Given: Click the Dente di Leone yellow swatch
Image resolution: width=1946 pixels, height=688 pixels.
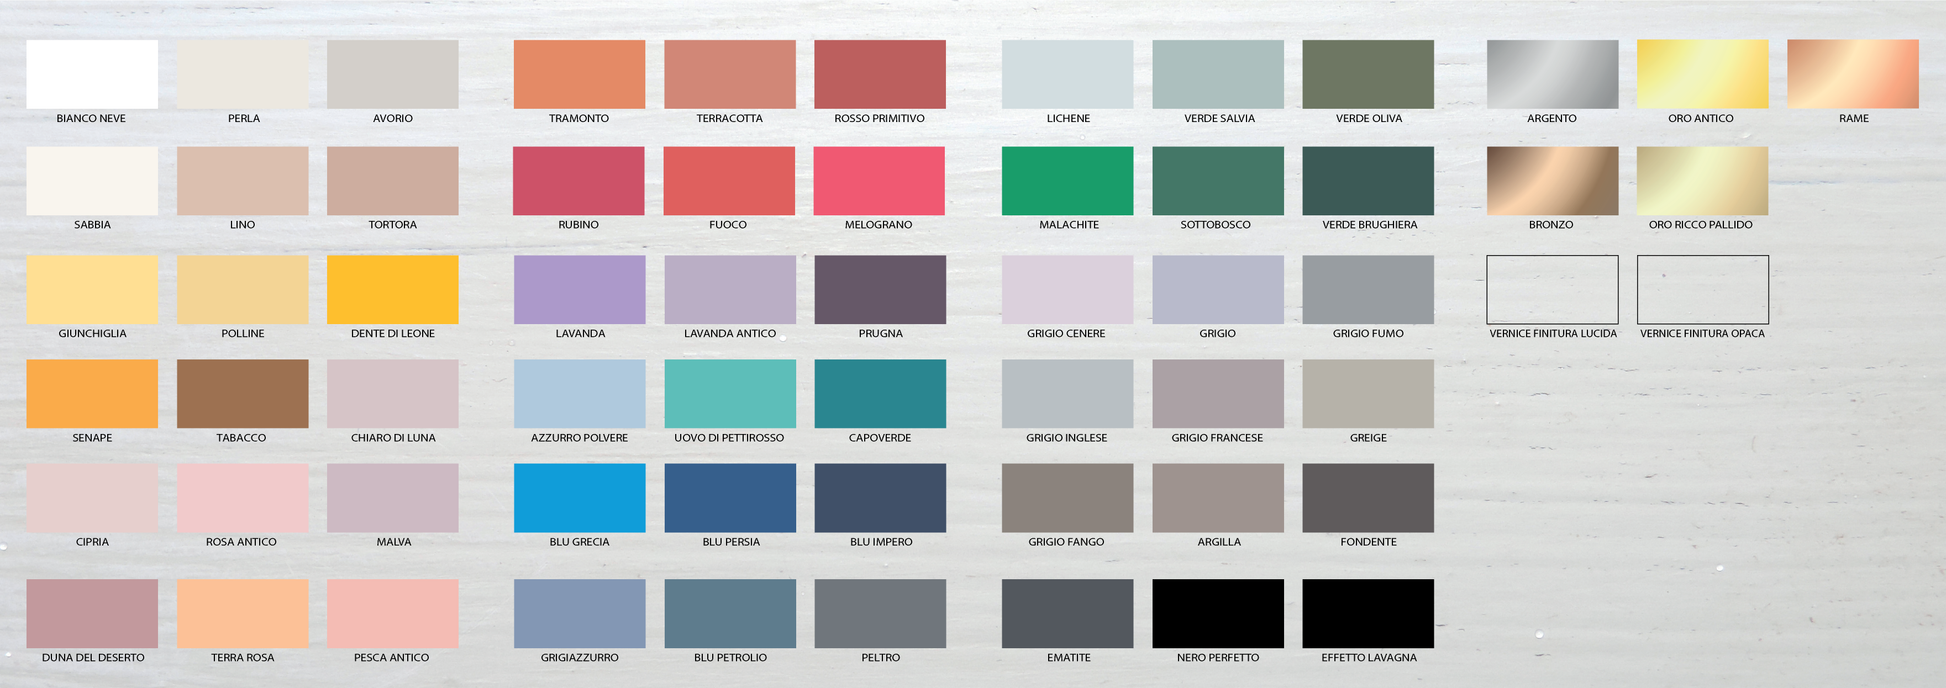Looking at the screenshot, I should [393, 289].
